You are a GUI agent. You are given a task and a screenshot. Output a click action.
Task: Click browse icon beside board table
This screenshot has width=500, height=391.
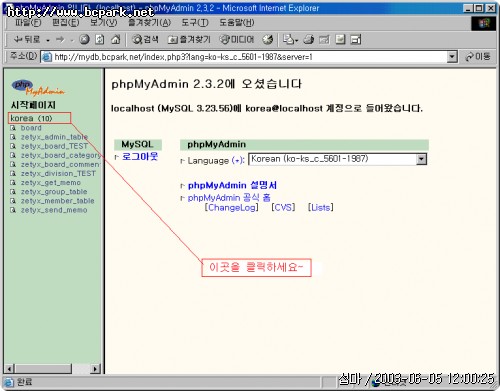coord(13,128)
